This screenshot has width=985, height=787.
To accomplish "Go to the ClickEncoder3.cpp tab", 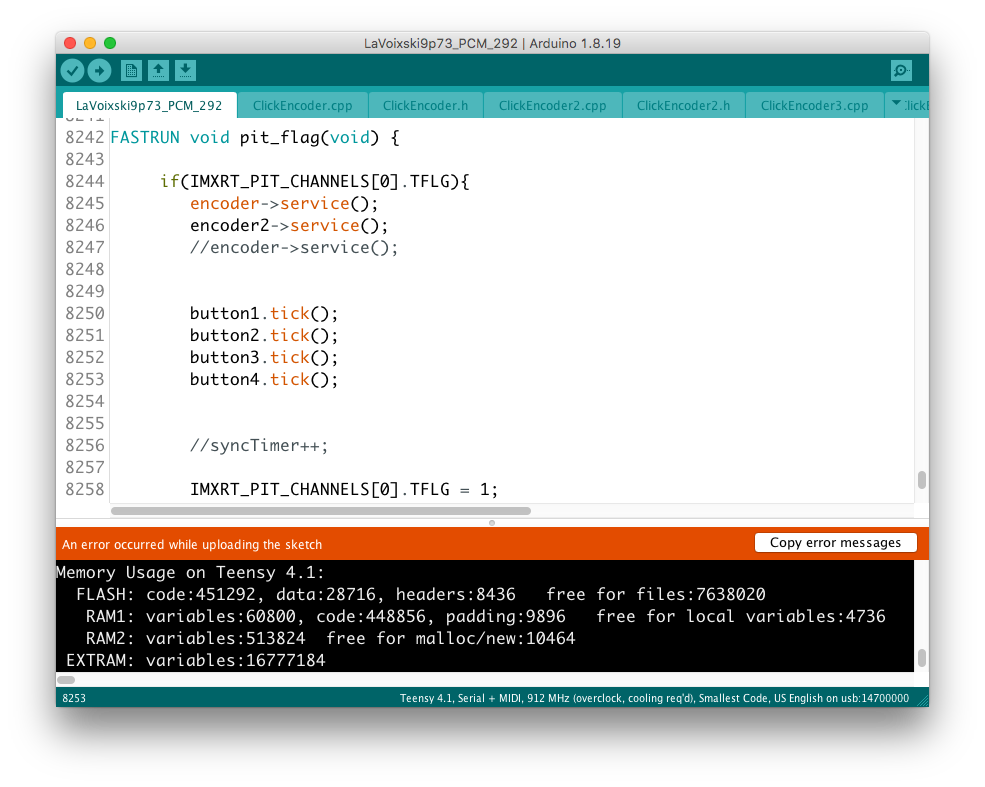I will click(814, 105).
